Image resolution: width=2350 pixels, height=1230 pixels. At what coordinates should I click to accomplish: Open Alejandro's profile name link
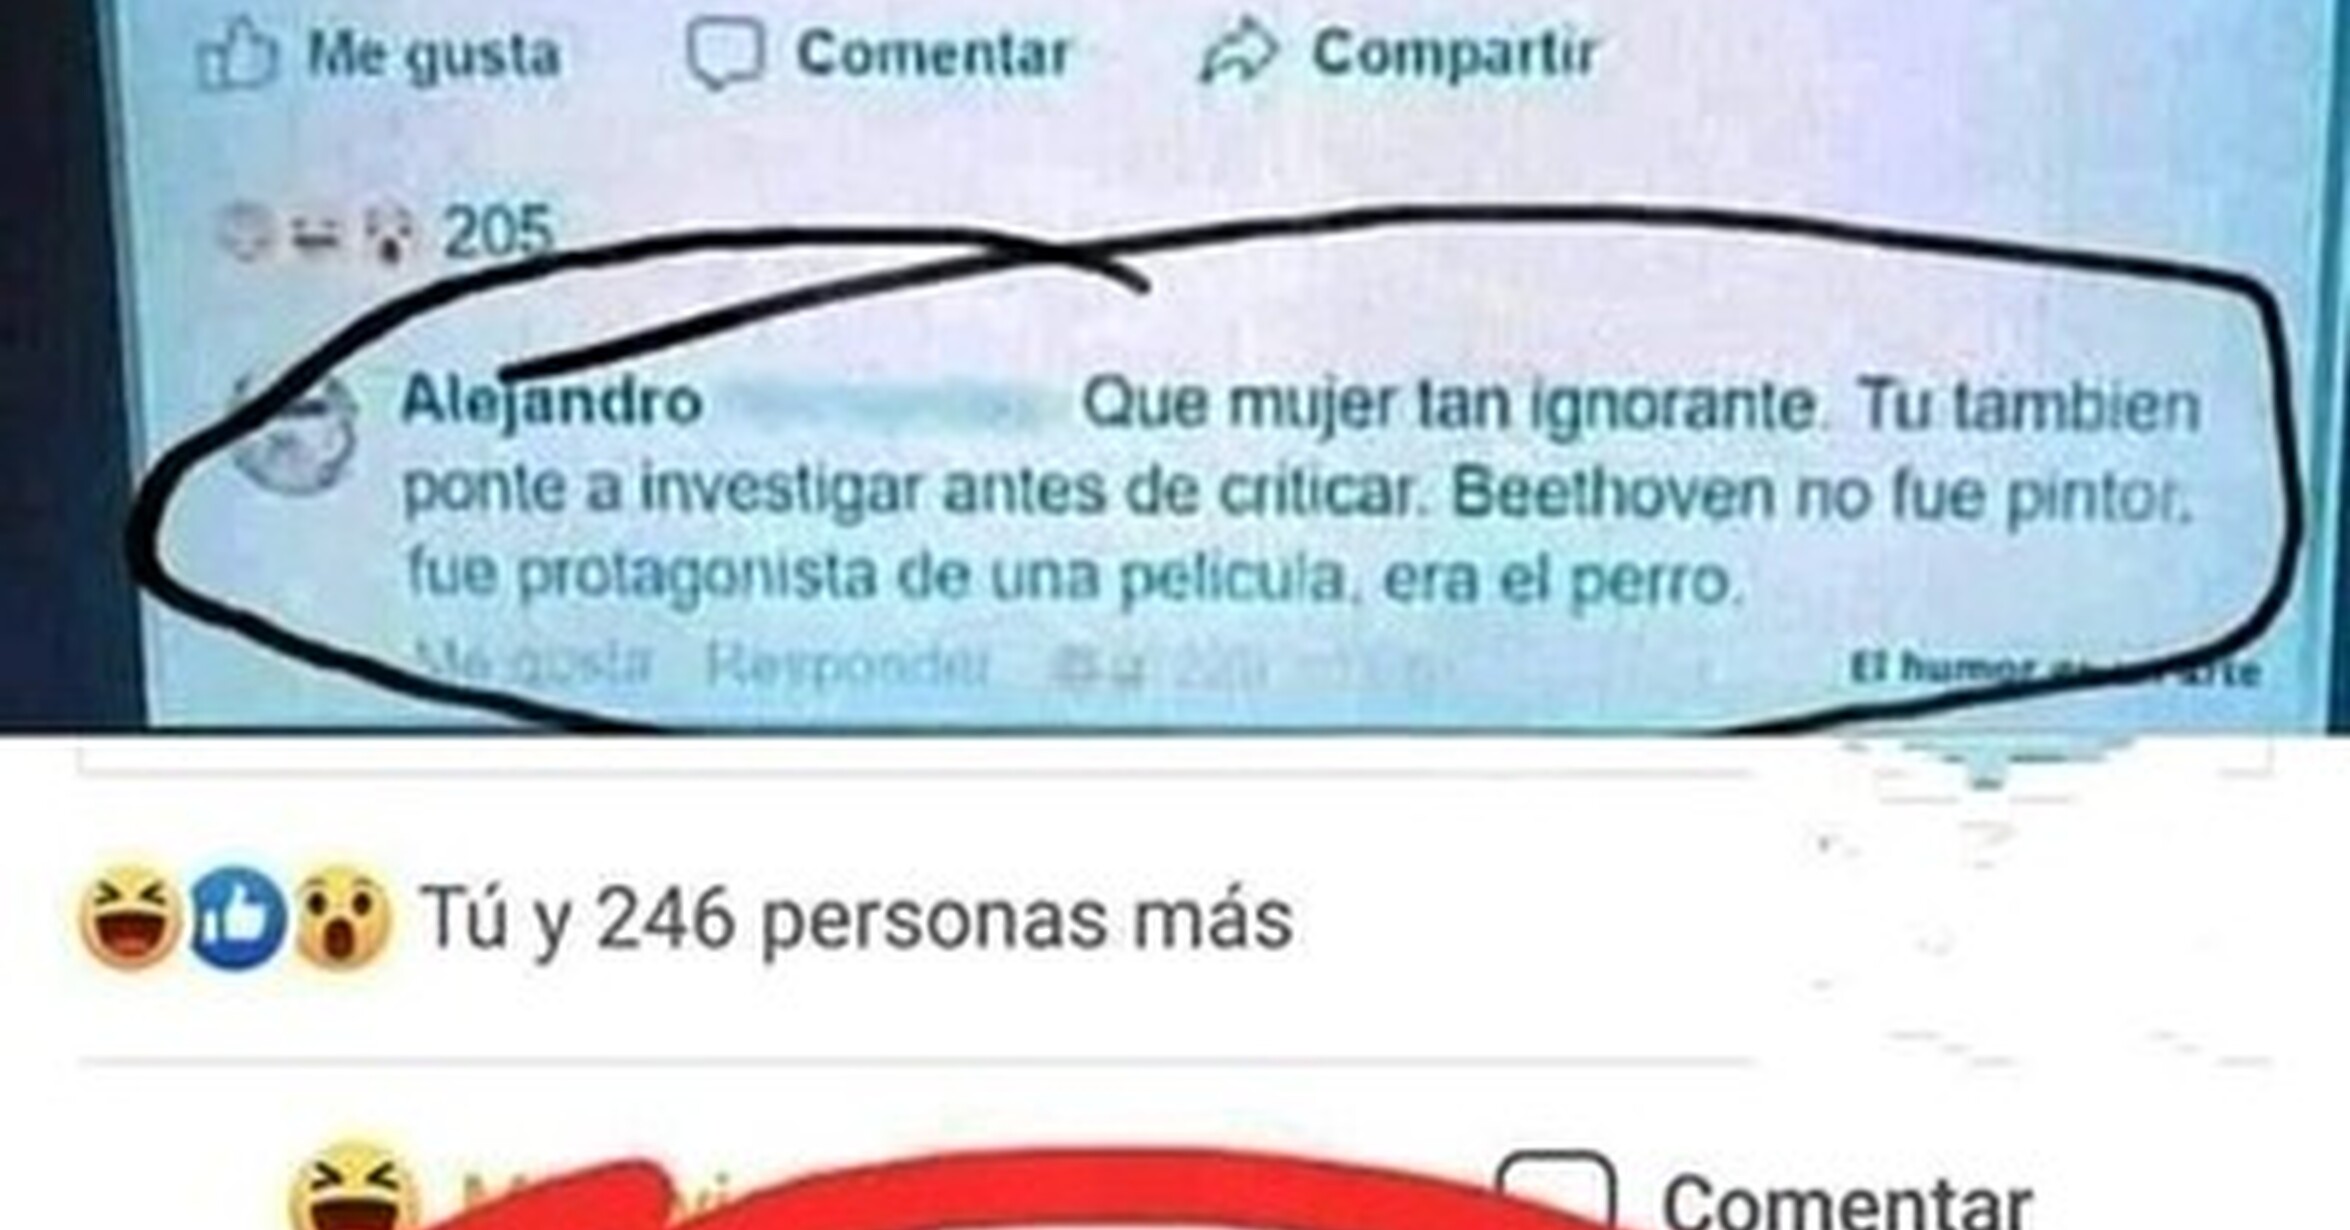pyautogui.click(x=552, y=402)
